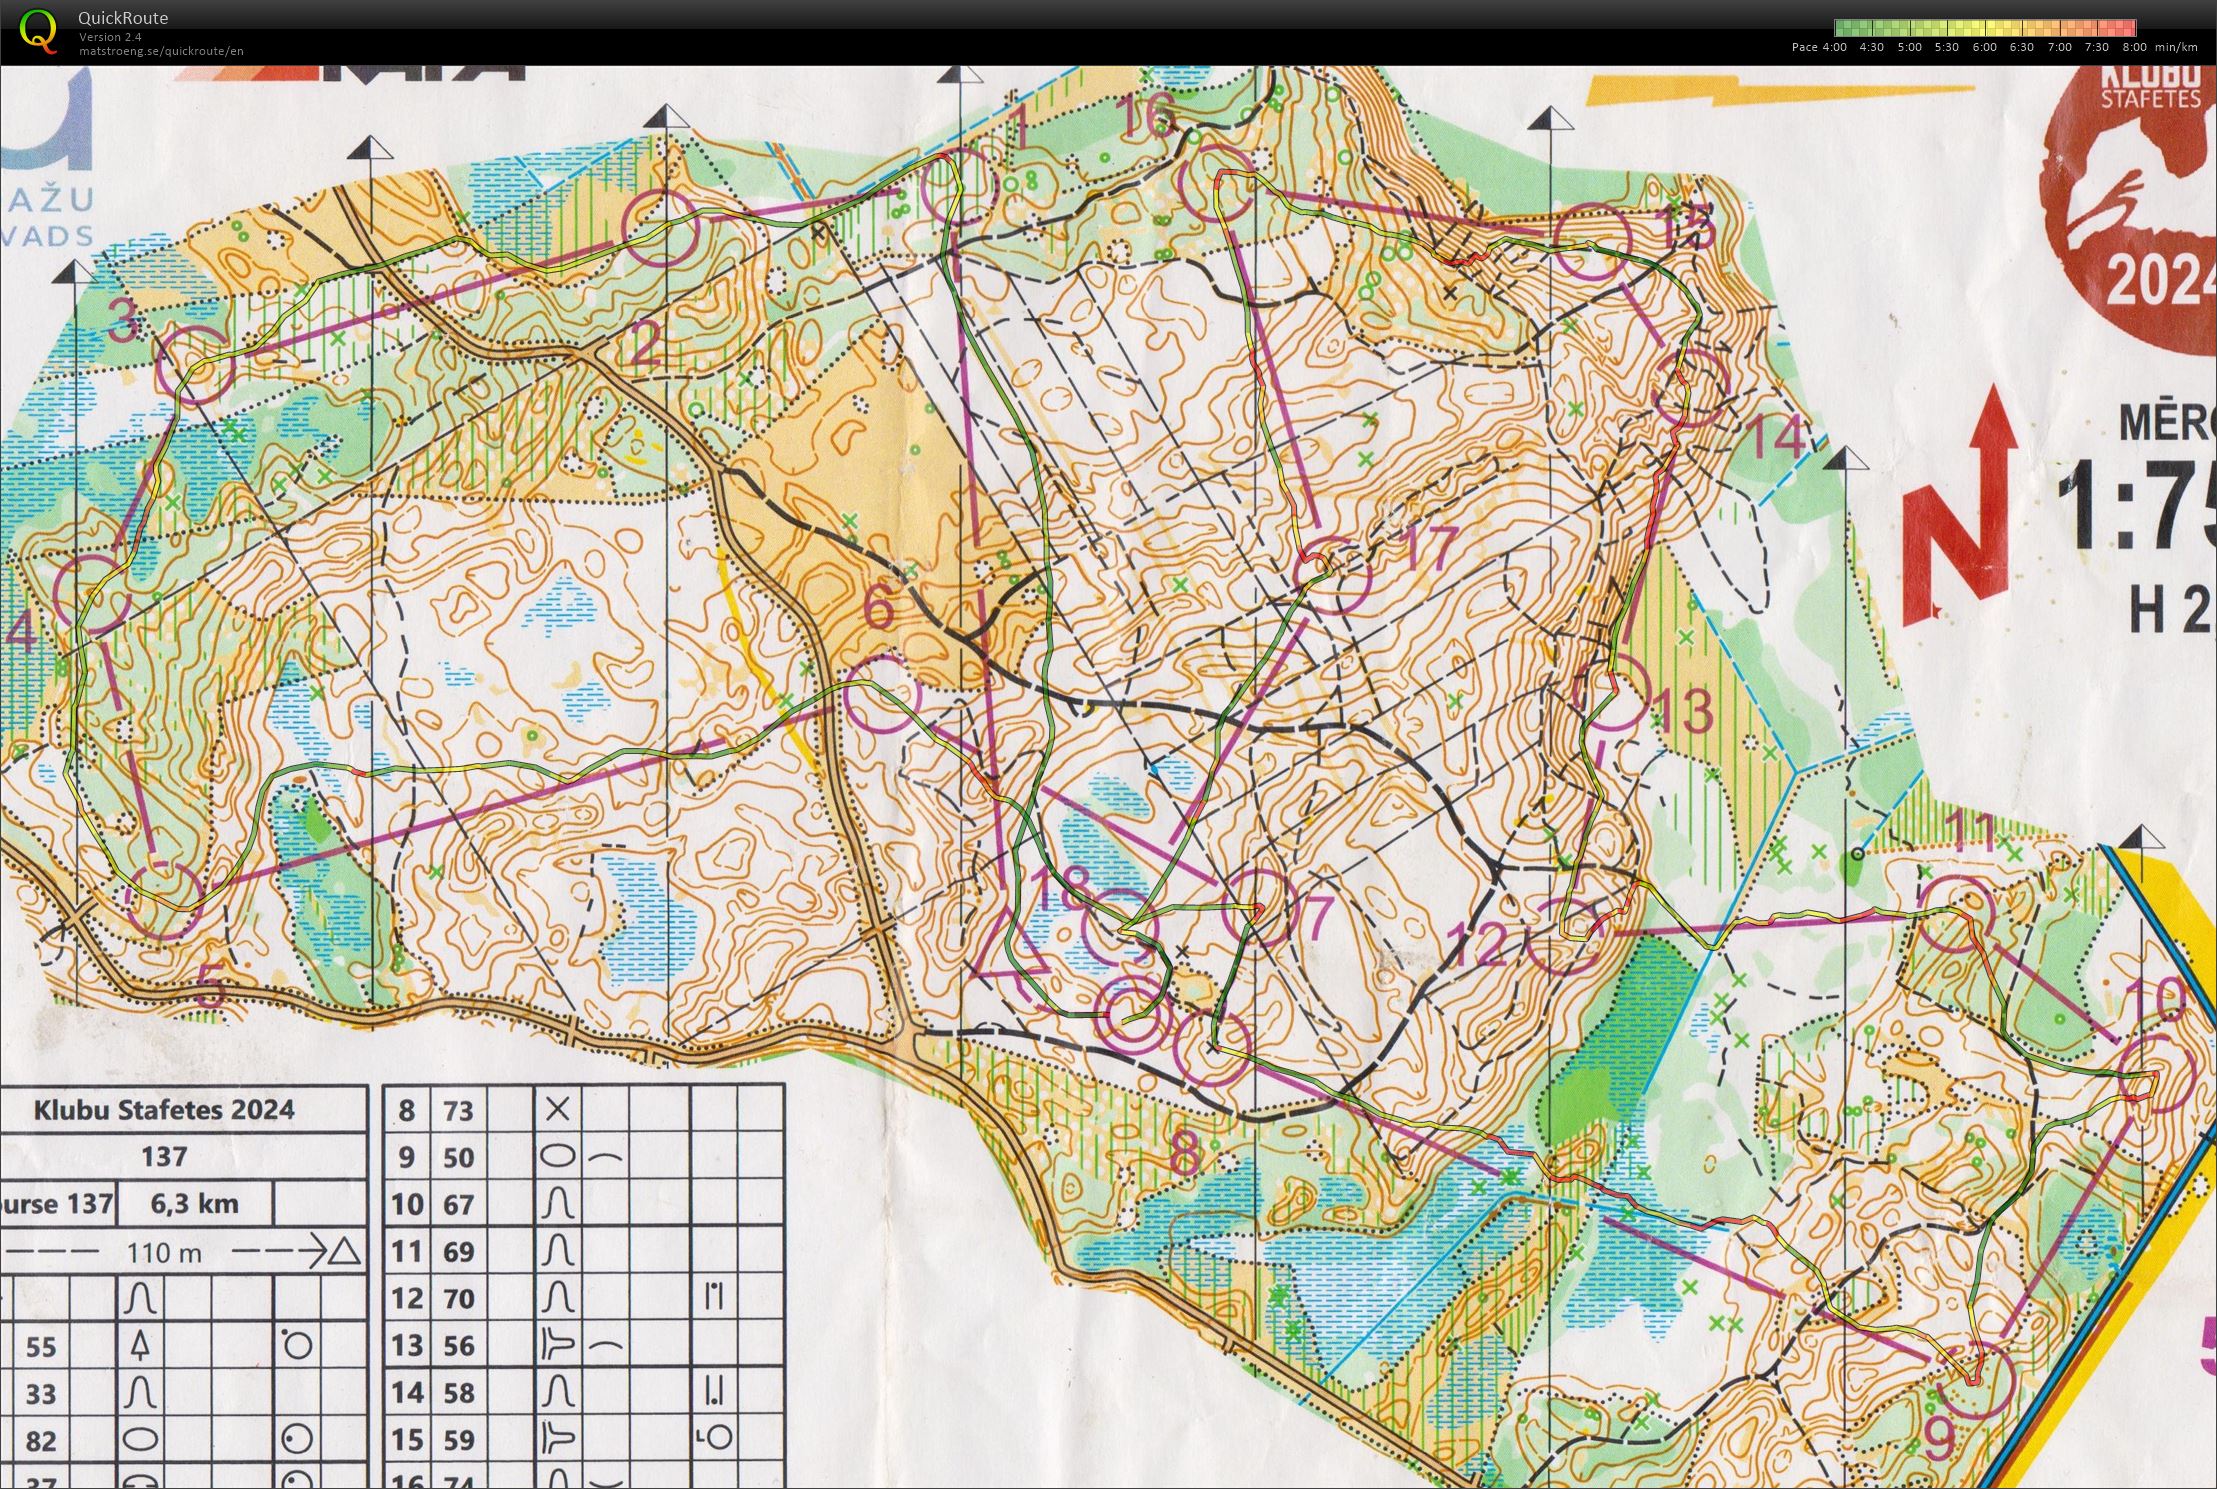Click control circle number 11 on map
The width and height of the screenshot is (2217, 1489).
click(x=1956, y=913)
